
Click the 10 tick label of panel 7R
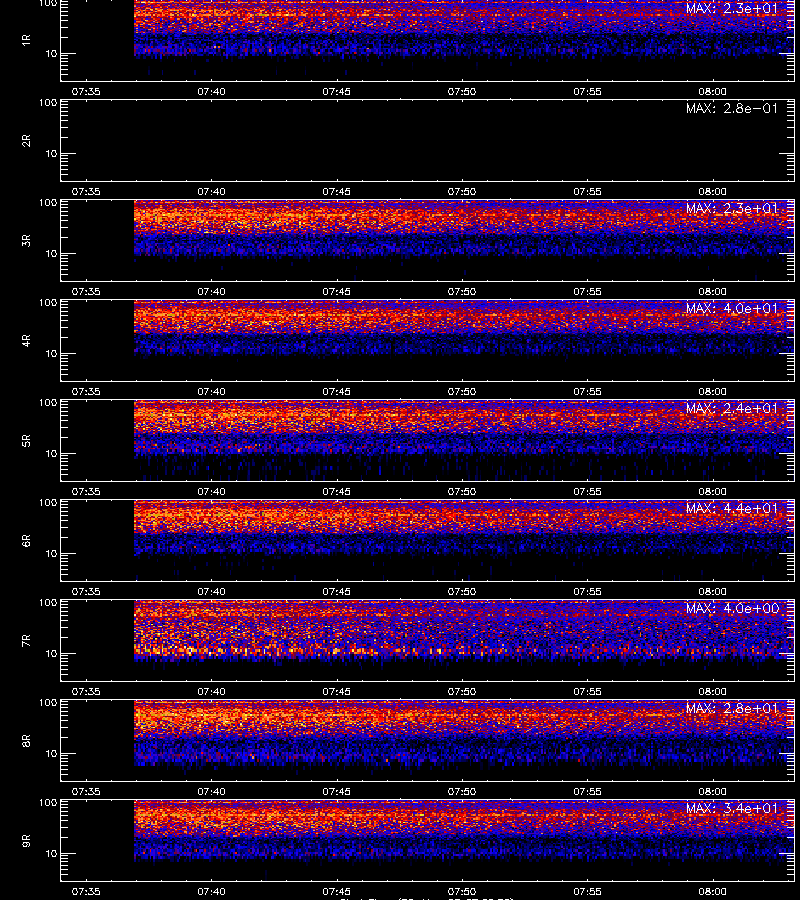[x=51, y=654]
